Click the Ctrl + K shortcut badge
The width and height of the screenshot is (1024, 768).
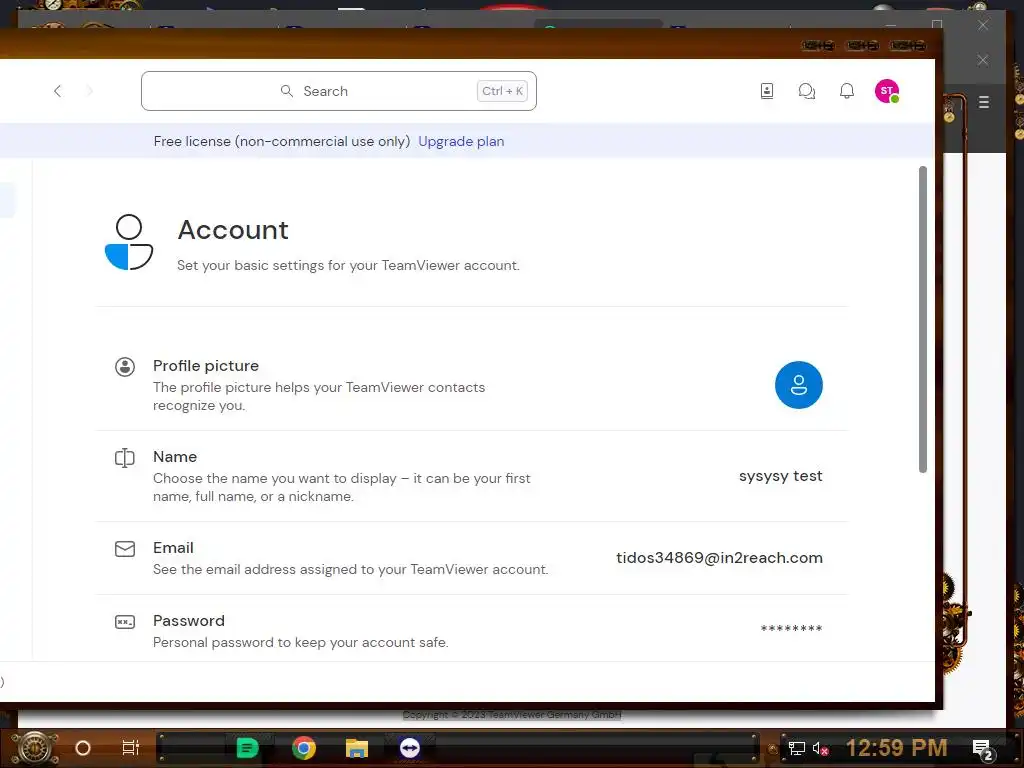(502, 91)
